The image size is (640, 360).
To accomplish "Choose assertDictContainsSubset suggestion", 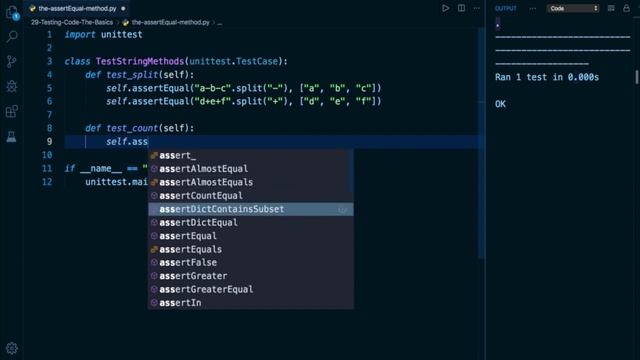I will (x=251, y=209).
